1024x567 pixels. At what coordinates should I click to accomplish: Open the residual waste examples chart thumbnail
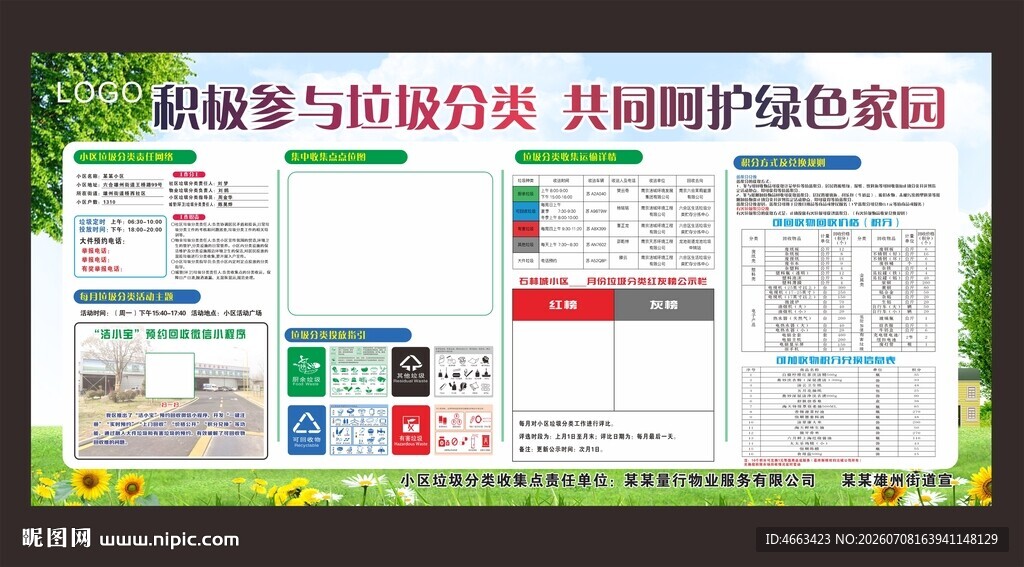464,372
